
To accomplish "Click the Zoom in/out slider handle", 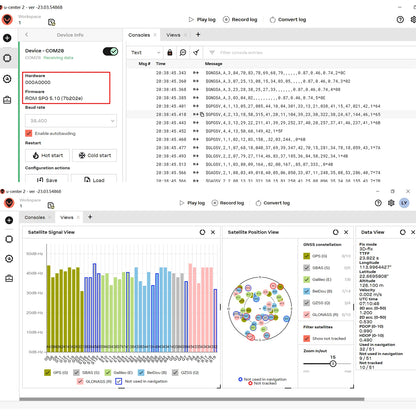I will (x=333, y=363).
